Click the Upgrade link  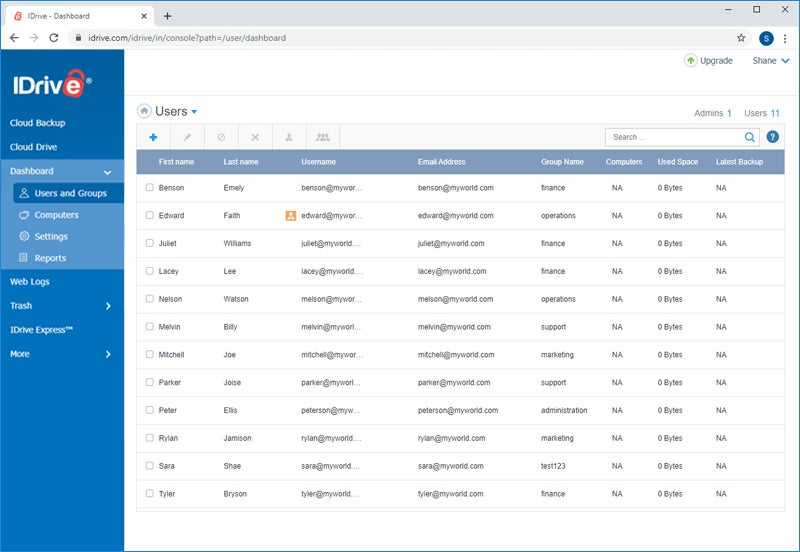[x=708, y=61]
